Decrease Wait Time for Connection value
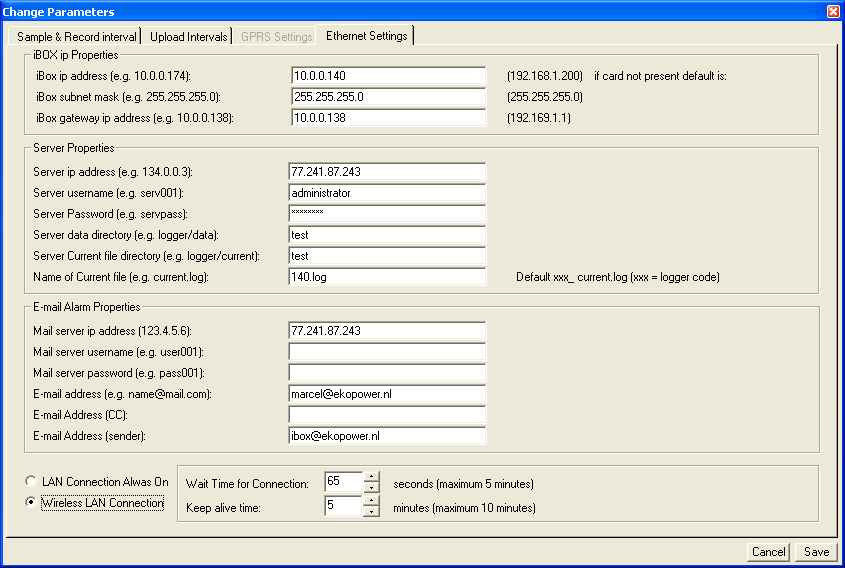This screenshot has height=568, width=845. tap(371, 488)
